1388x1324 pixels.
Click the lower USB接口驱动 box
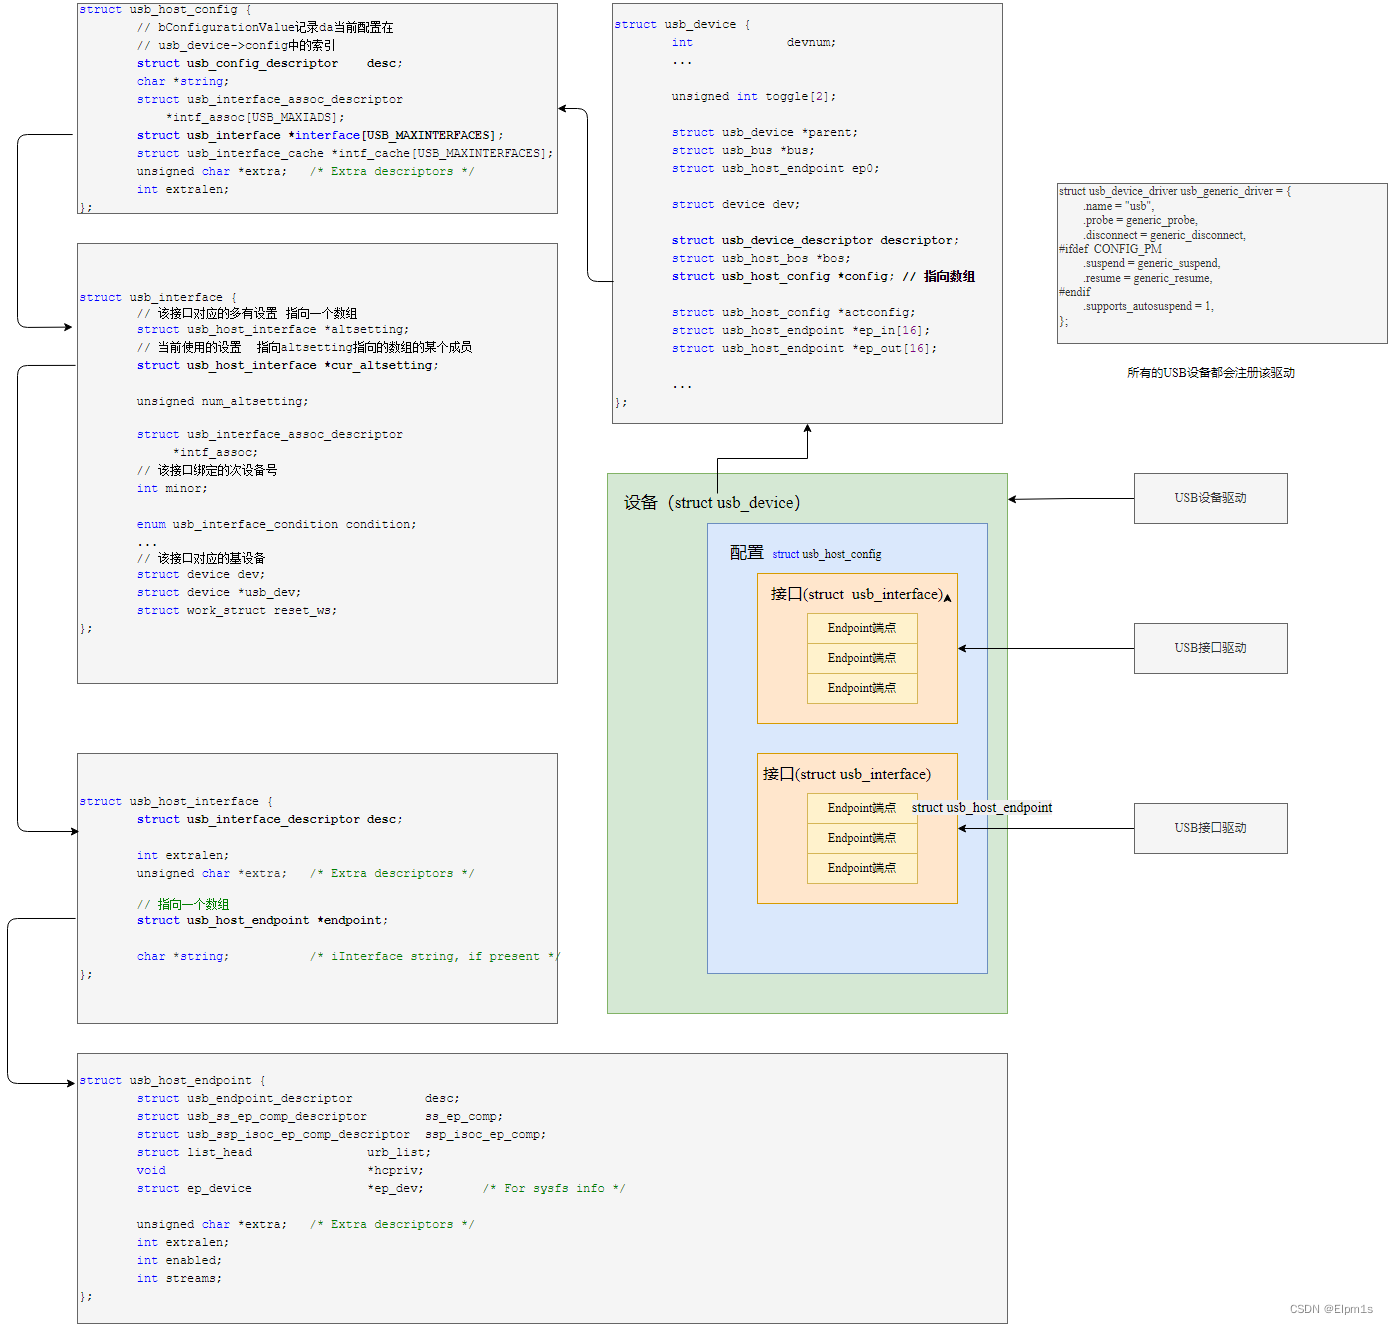pyautogui.click(x=1210, y=828)
